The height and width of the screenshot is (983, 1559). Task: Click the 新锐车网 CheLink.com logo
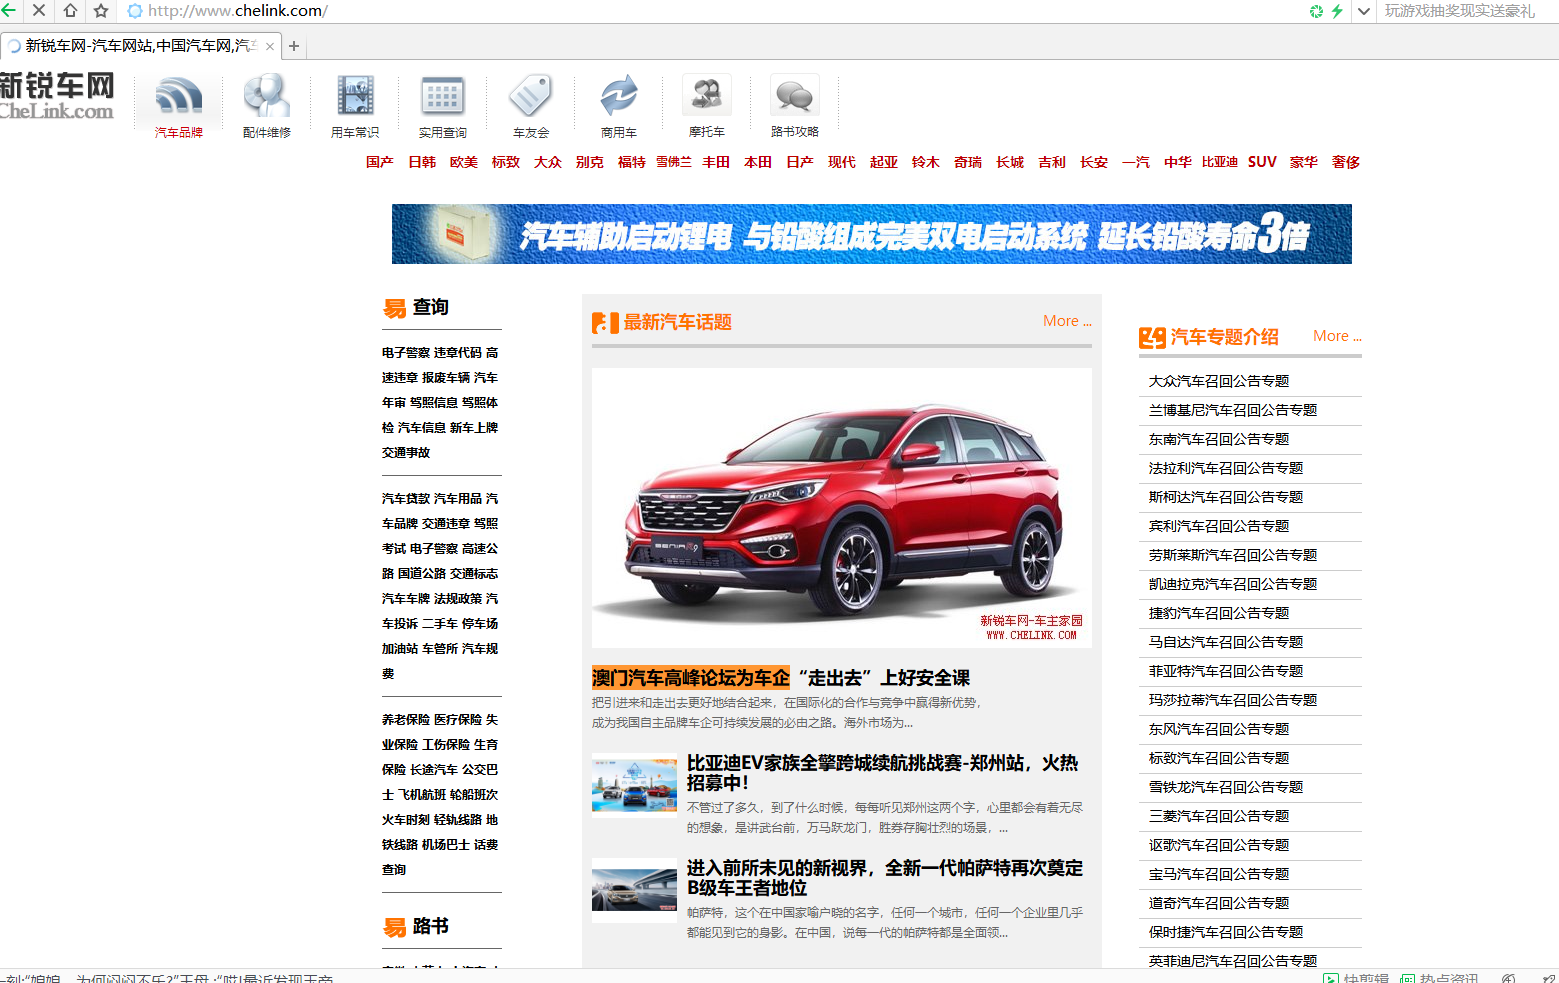click(x=57, y=96)
